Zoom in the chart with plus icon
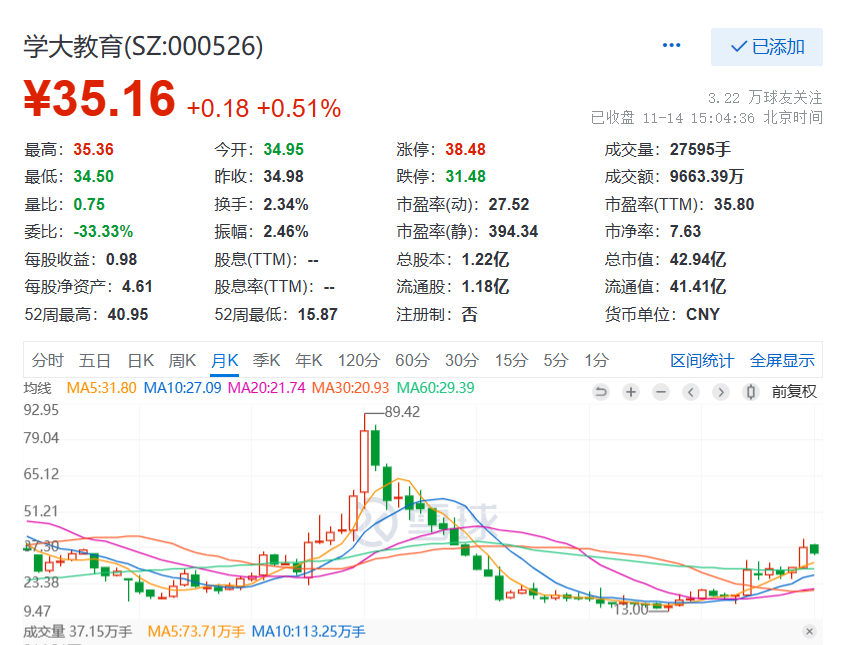The width and height of the screenshot is (841, 645). 631,392
